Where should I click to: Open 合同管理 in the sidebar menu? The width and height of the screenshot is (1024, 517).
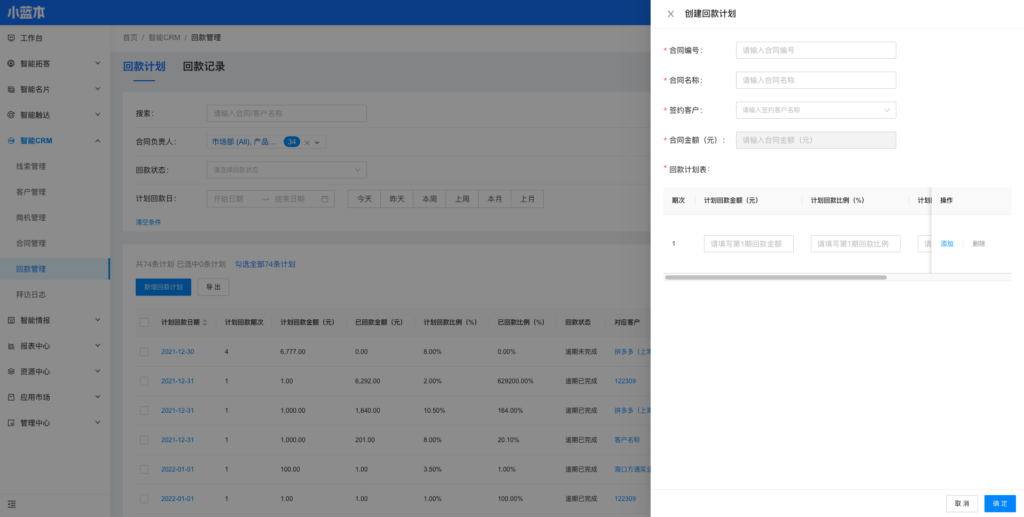(31, 243)
